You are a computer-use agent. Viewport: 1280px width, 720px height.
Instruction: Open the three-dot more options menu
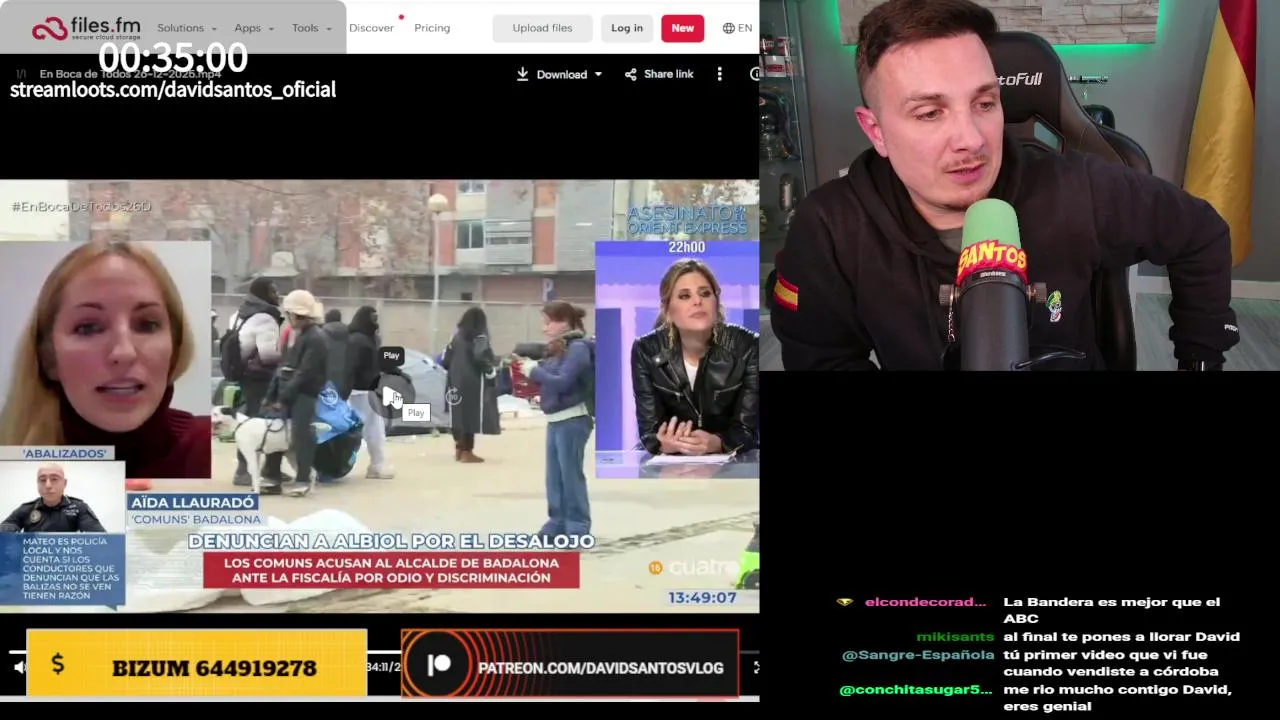[x=719, y=74]
